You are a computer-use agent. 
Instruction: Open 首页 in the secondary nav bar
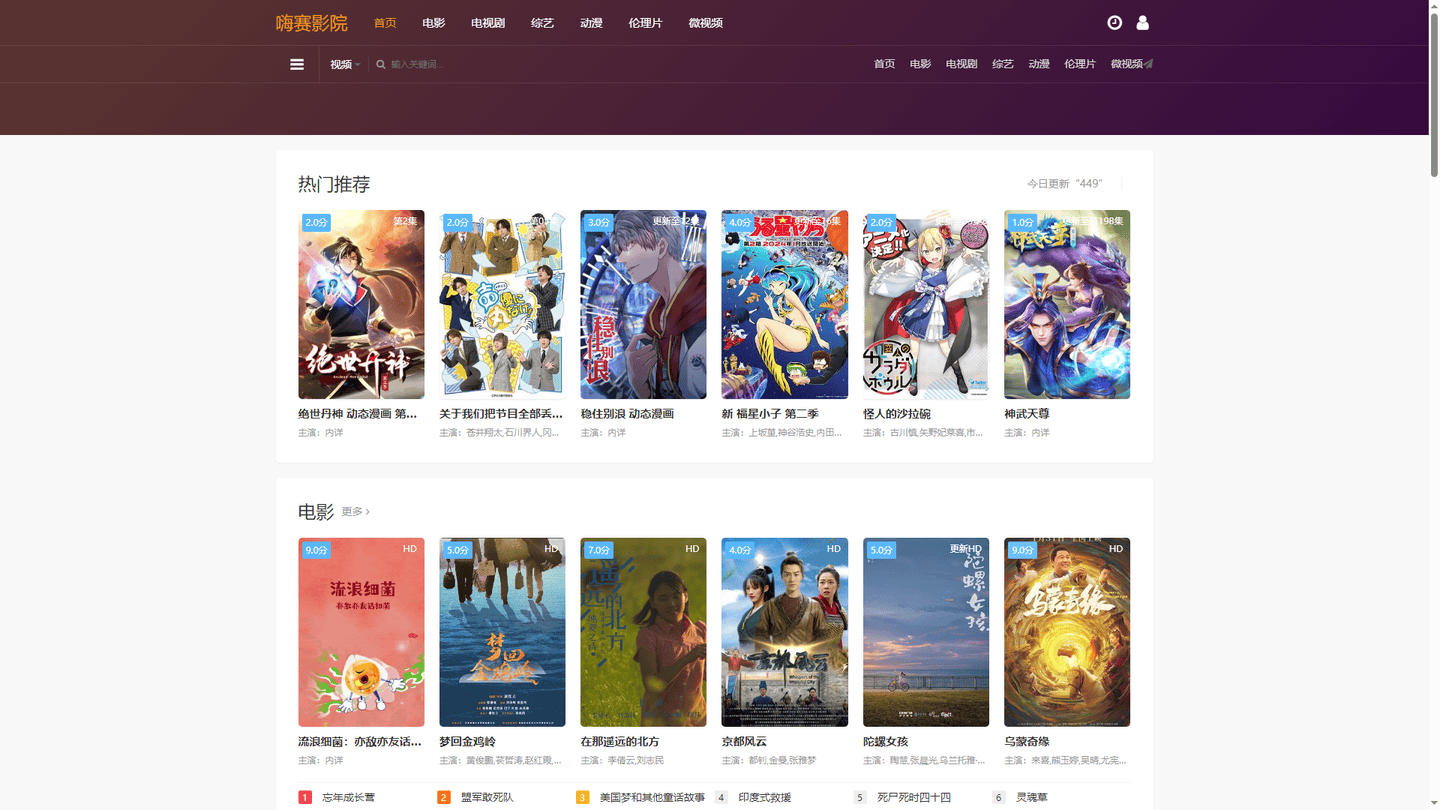click(885, 64)
